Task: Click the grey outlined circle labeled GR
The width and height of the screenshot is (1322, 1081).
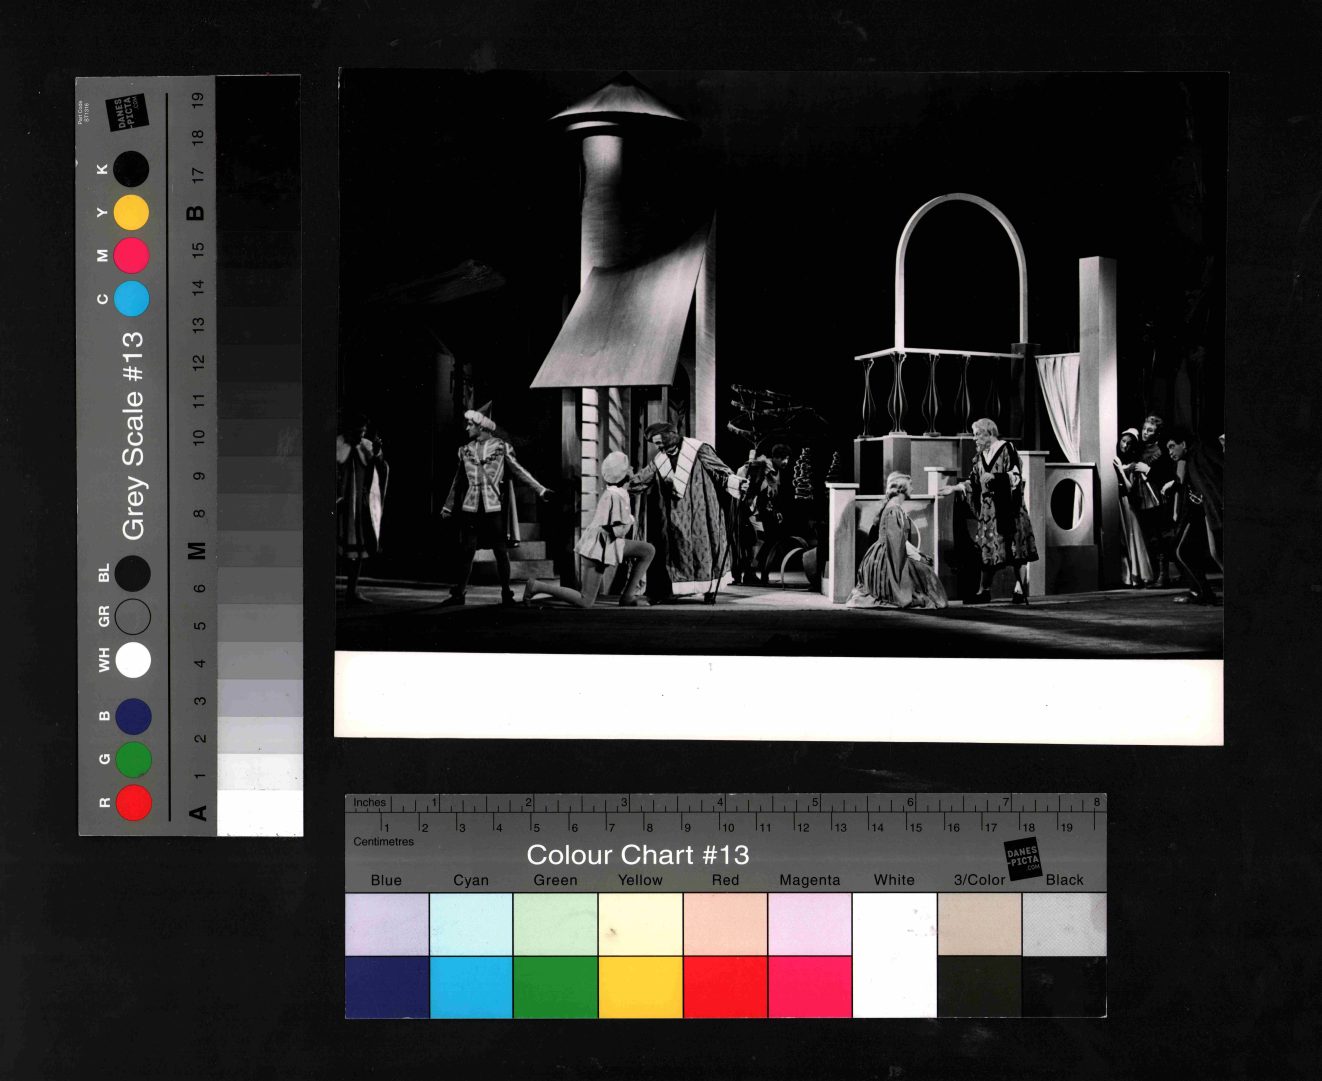Action: pyautogui.click(x=133, y=617)
